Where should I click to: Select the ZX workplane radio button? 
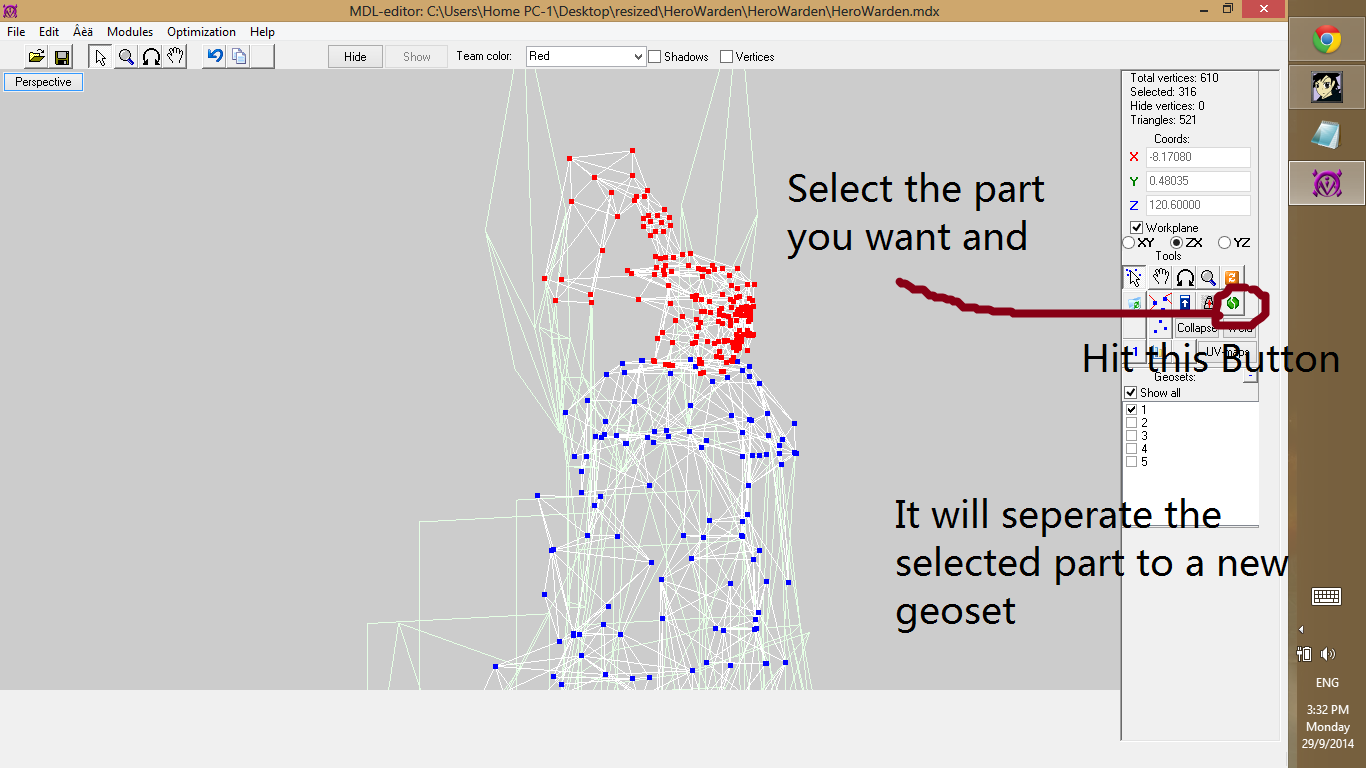click(x=1176, y=243)
